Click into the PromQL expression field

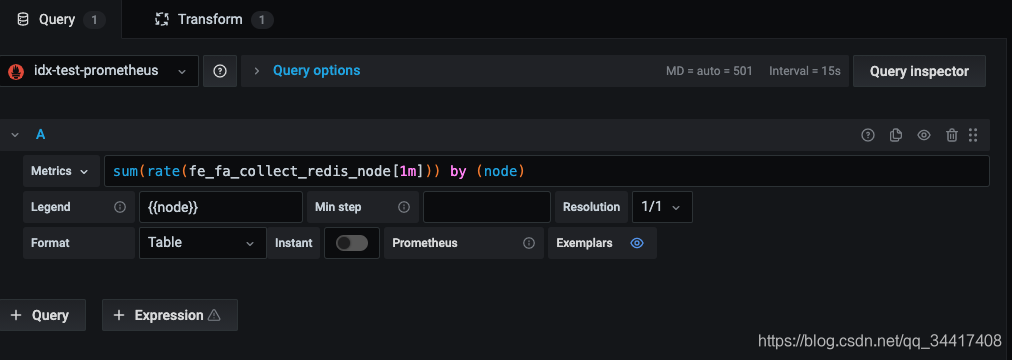[x=547, y=171]
